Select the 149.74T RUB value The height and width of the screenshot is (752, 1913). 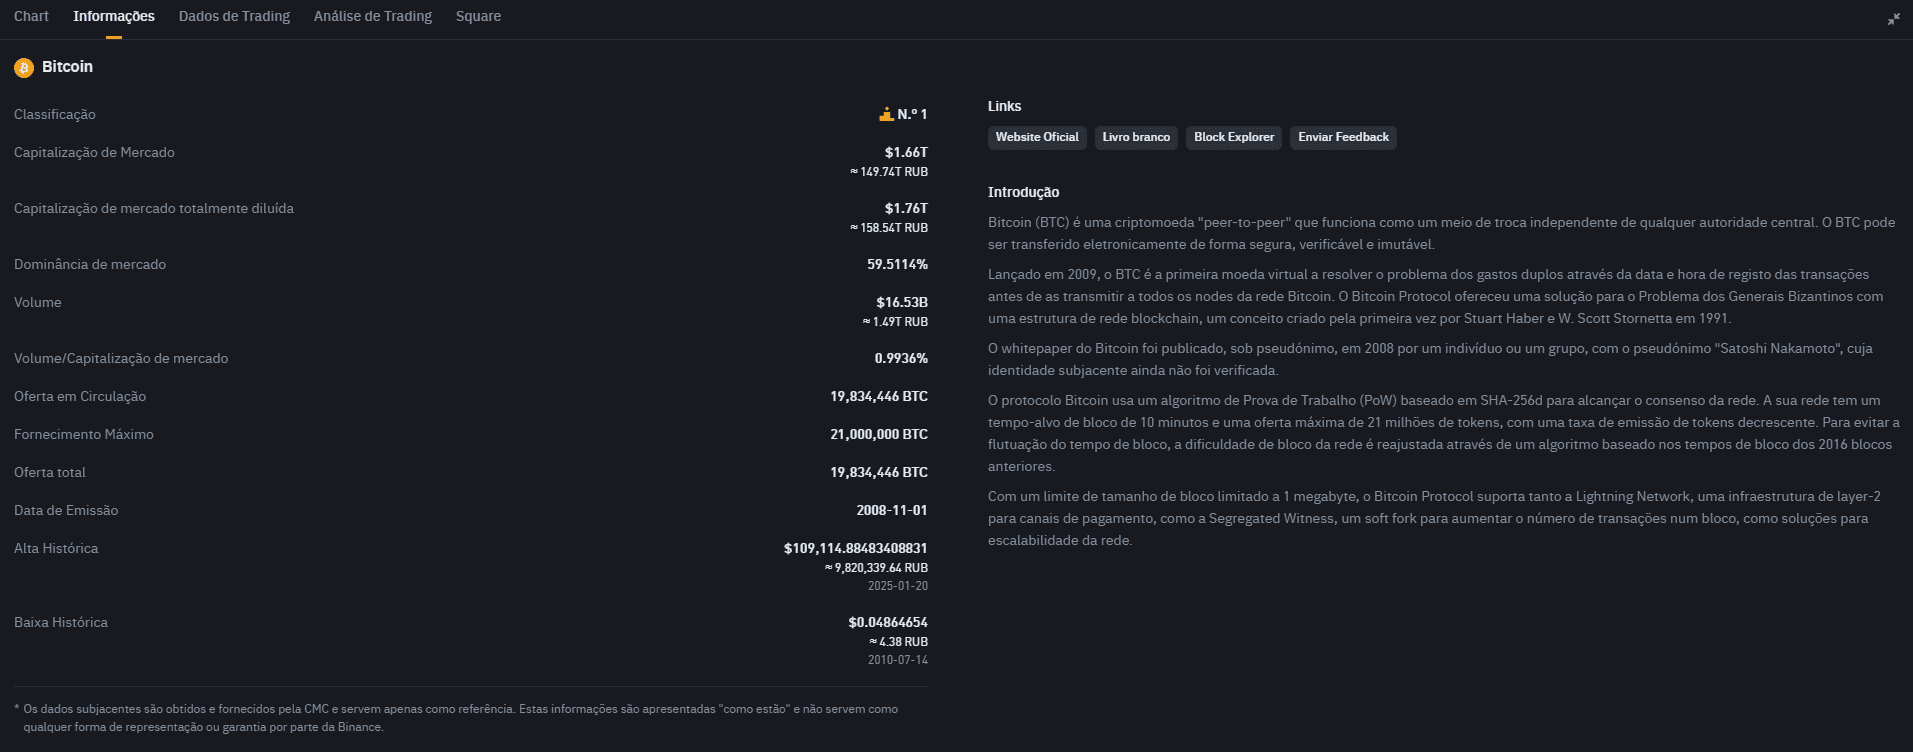pos(889,172)
